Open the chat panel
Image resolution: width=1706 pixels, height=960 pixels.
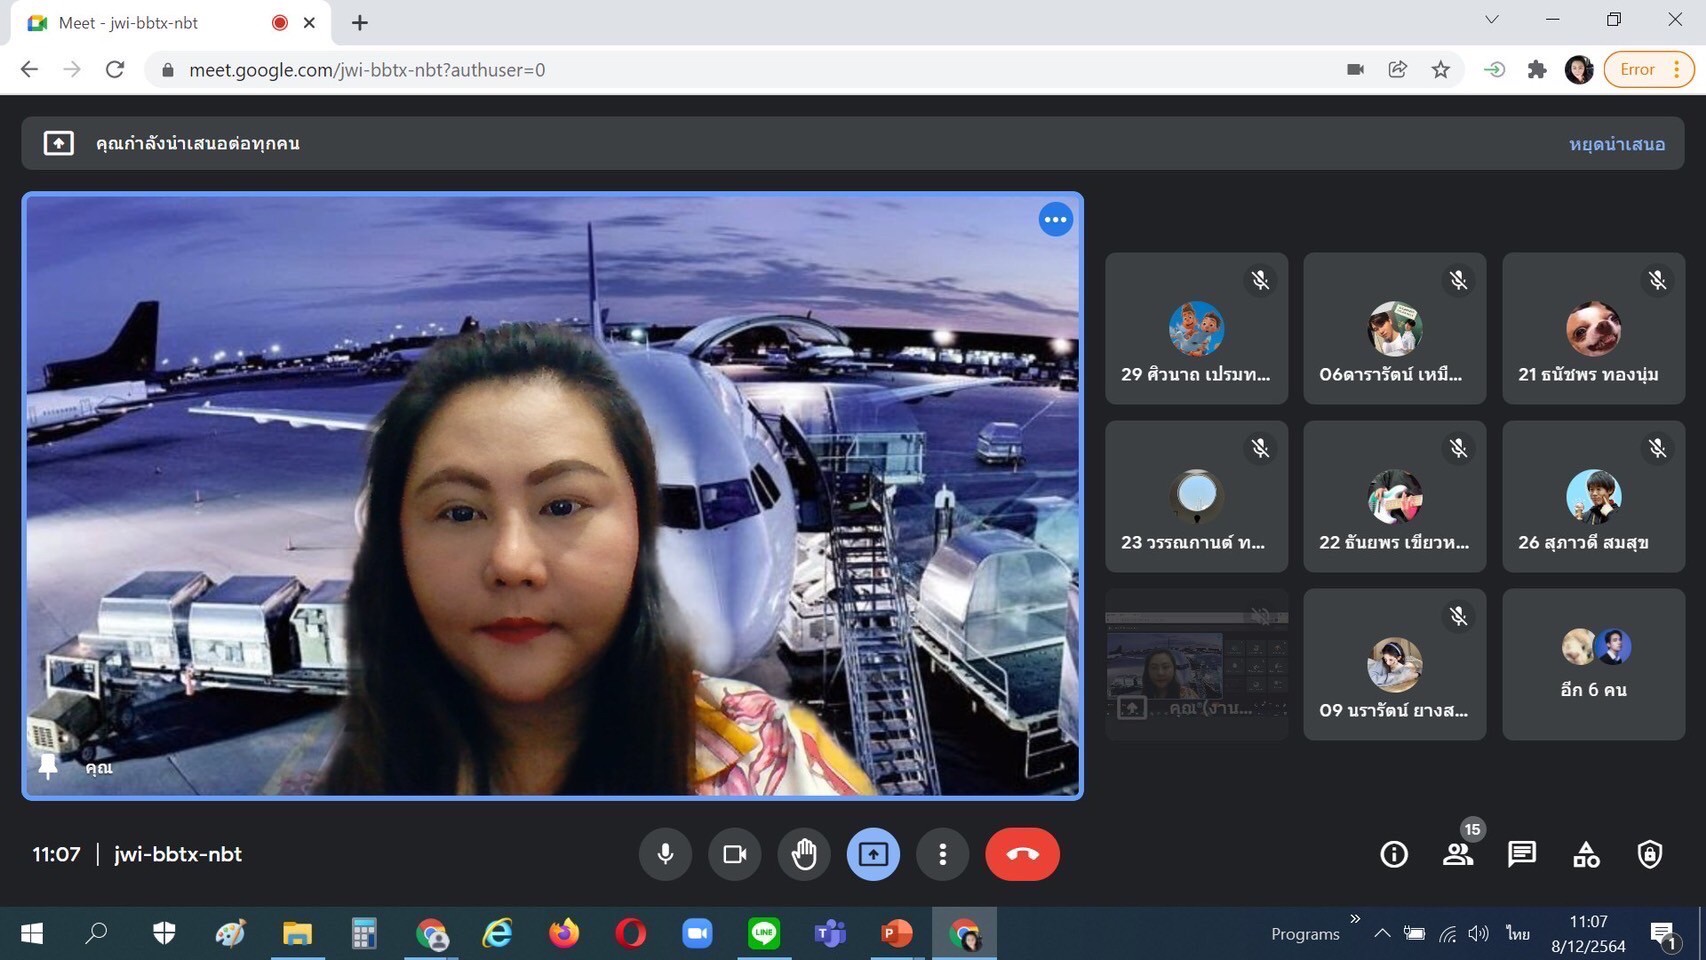(1522, 854)
